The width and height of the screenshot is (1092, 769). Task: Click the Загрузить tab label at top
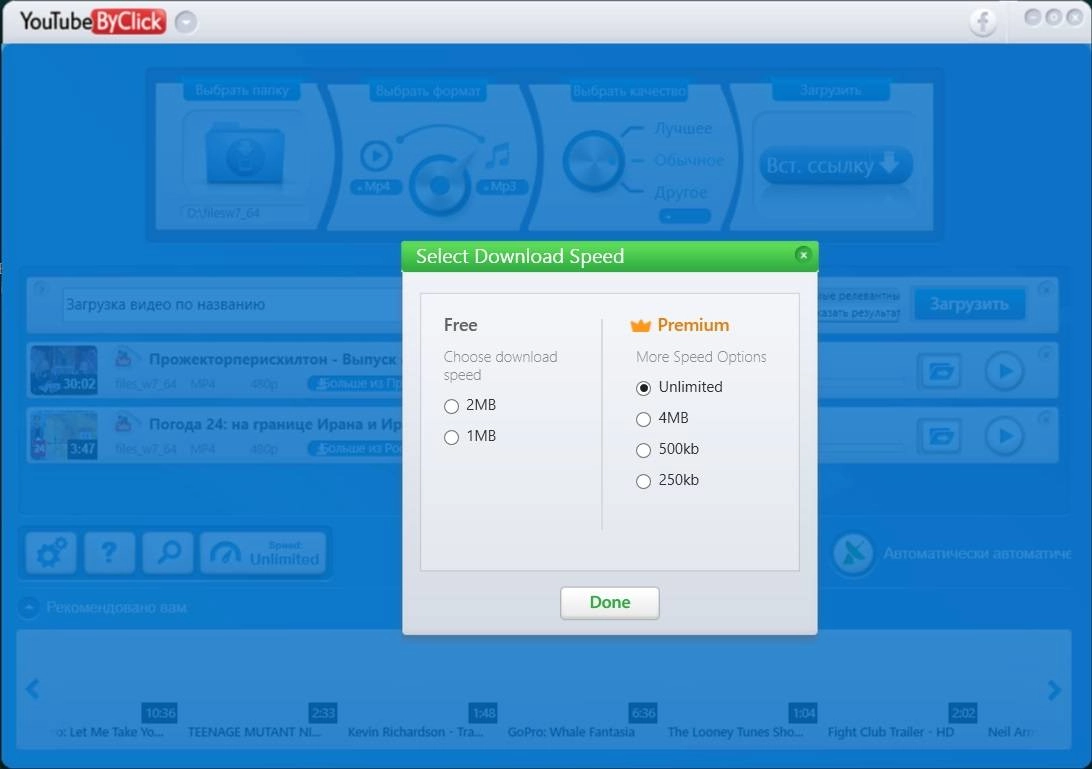[830, 91]
